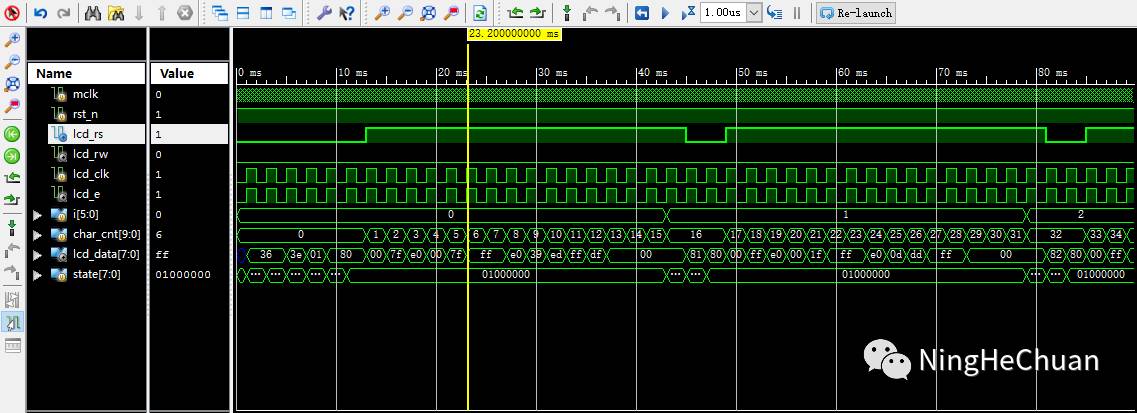Click the Go to Time 0 sidebar icon
Image resolution: width=1137 pixels, height=413 pixels.
(13, 134)
